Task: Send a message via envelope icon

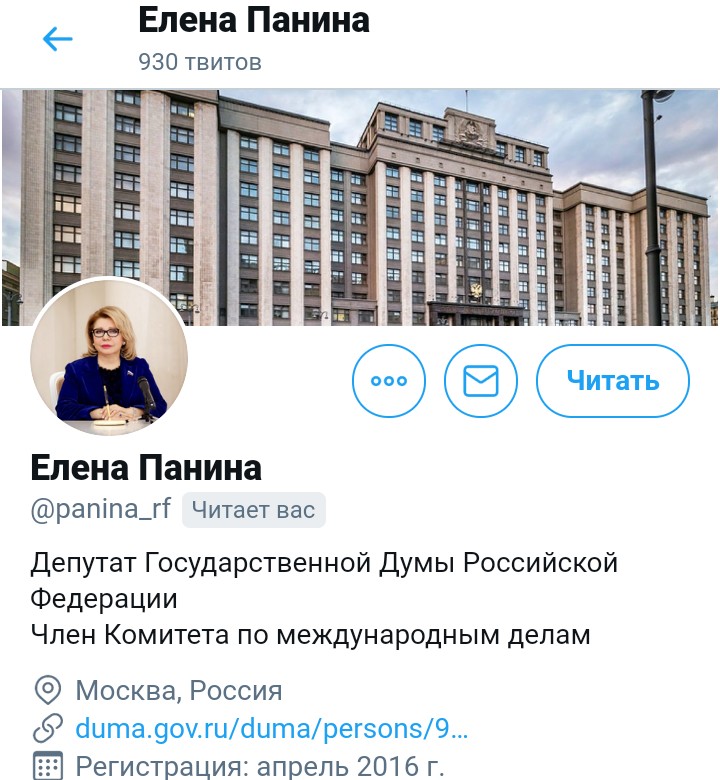Action: (x=481, y=381)
